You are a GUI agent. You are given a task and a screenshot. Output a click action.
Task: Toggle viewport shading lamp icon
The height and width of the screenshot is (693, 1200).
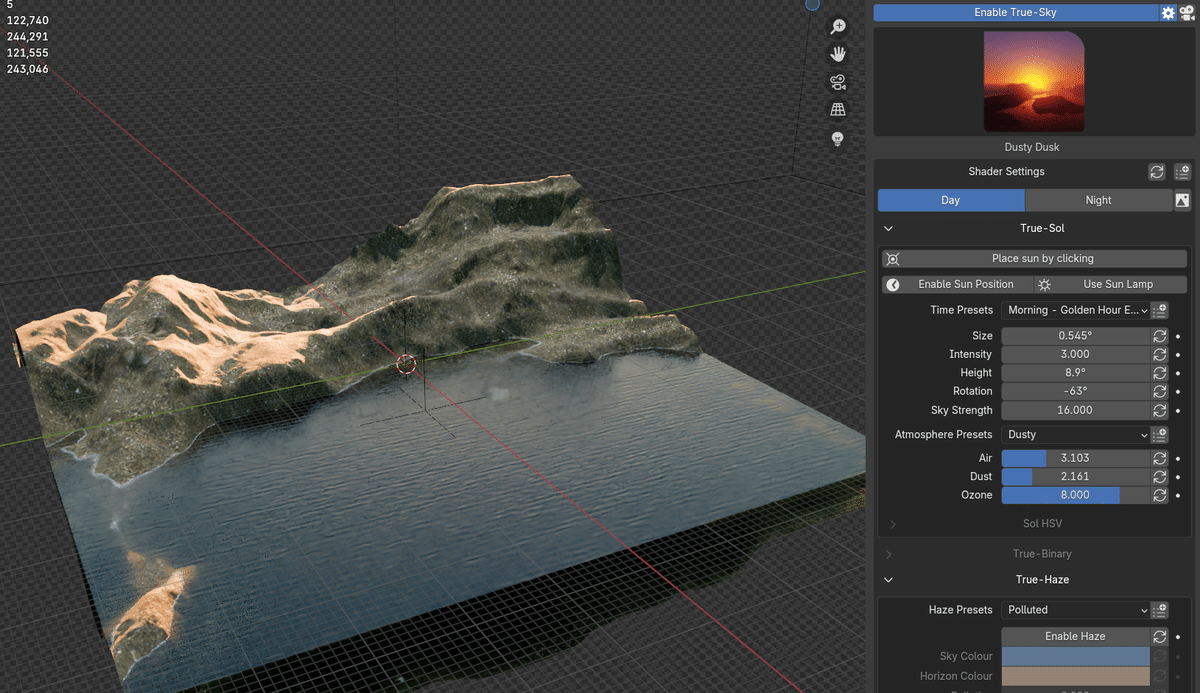838,139
